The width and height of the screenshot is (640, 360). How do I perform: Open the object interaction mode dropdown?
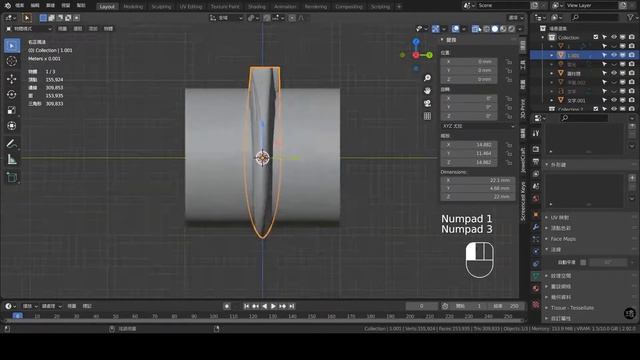point(29,29)
